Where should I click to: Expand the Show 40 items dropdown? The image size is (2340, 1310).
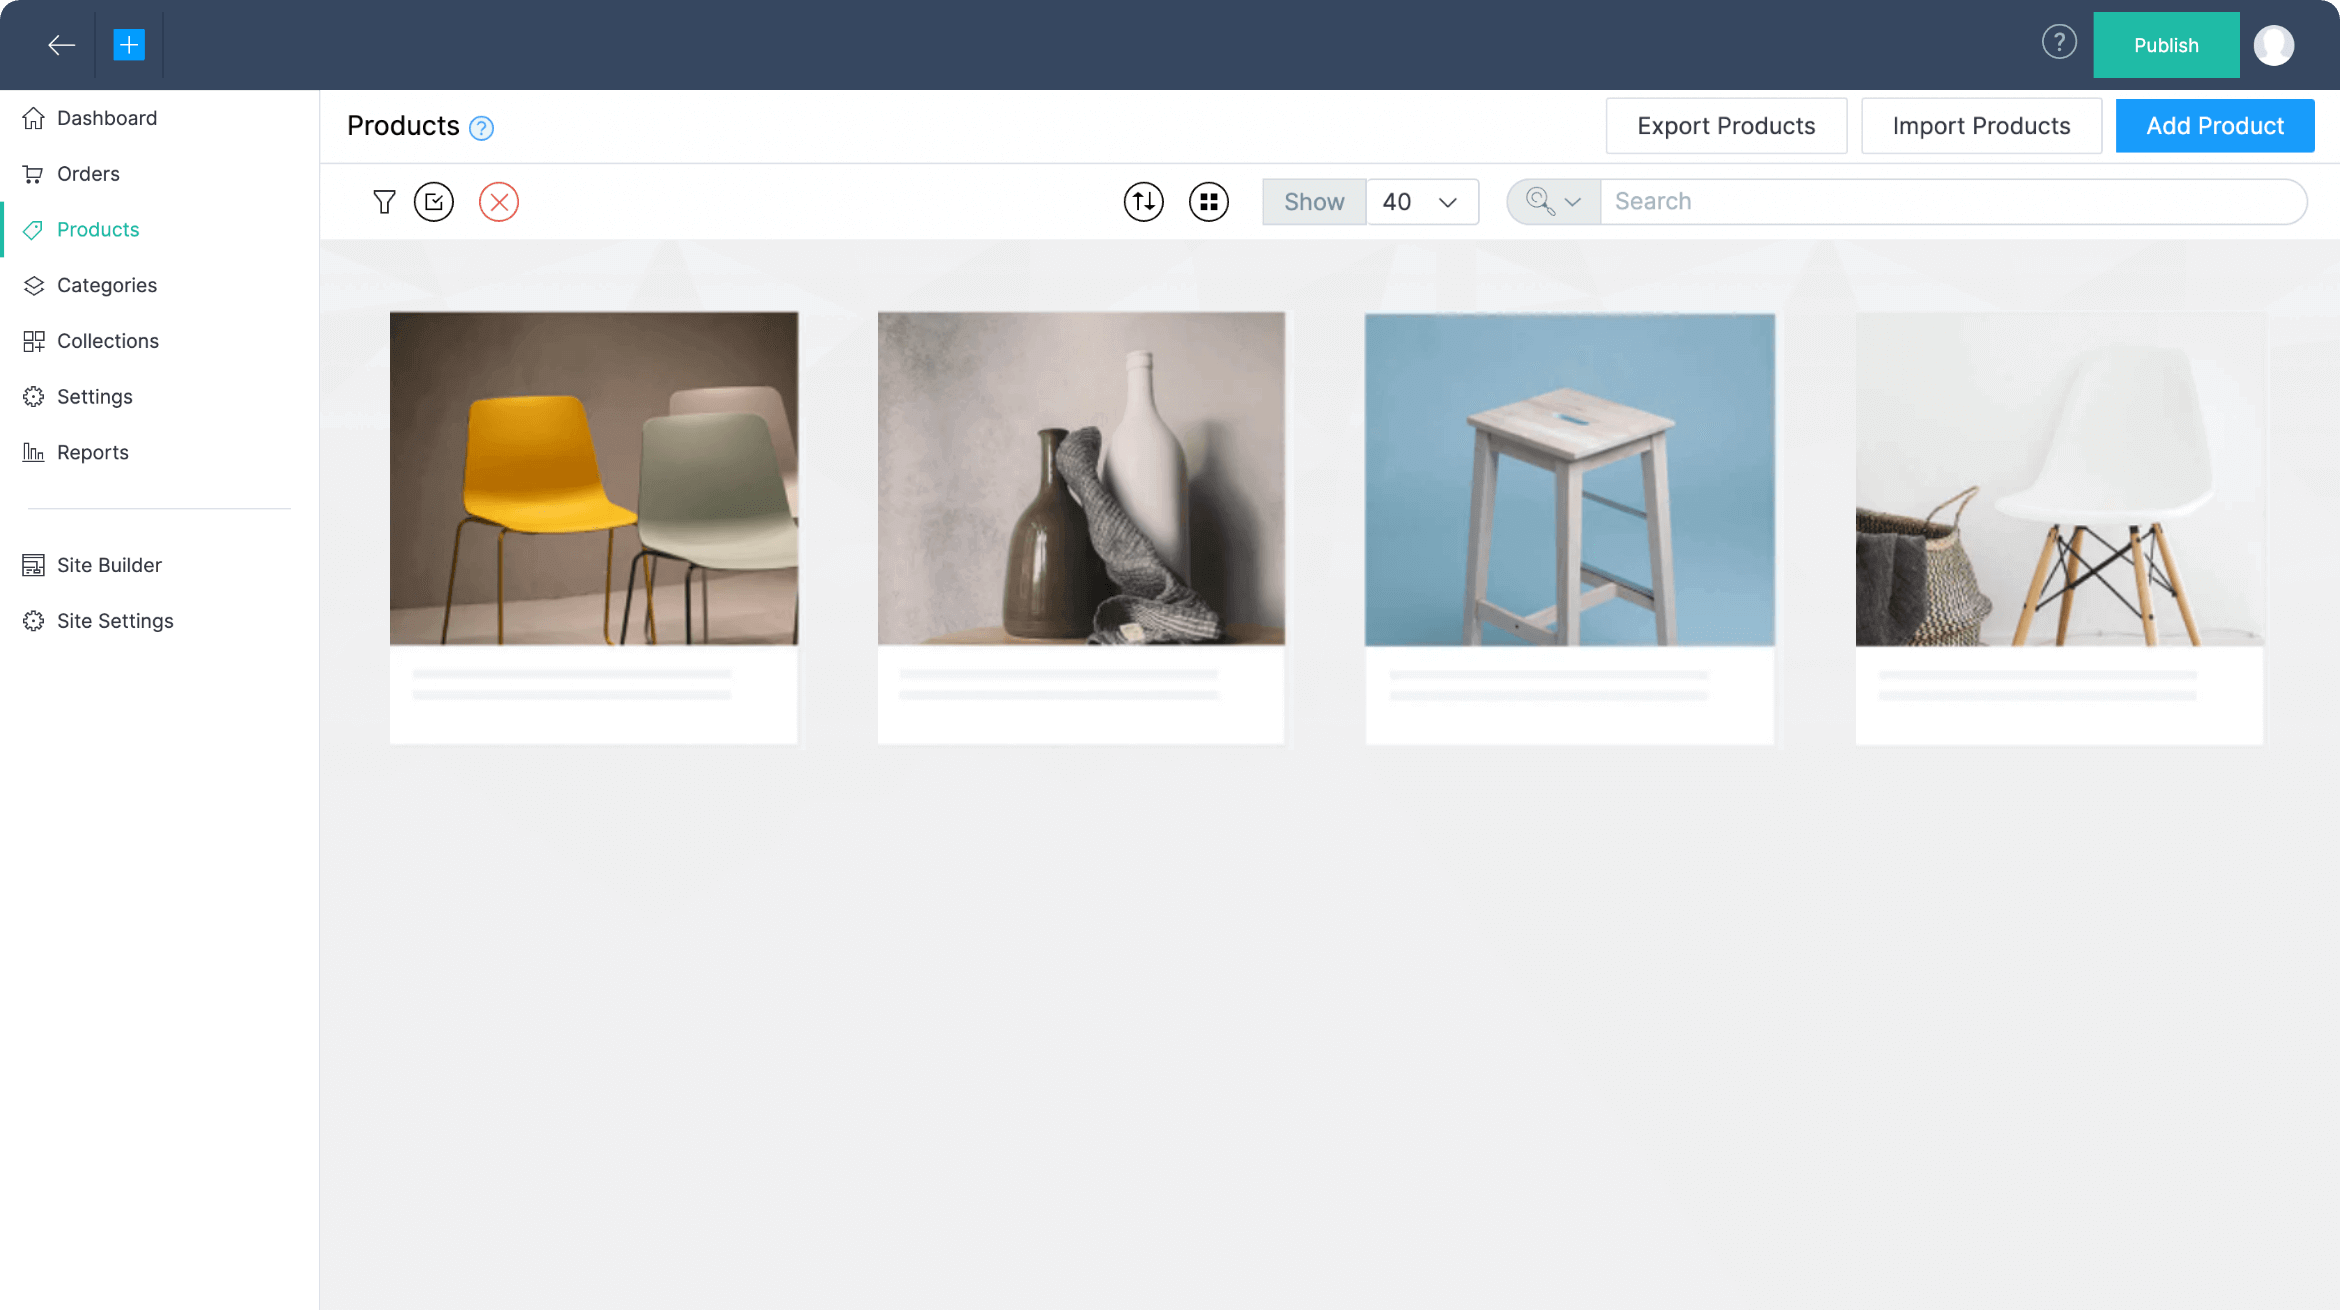coord(1421,202)
